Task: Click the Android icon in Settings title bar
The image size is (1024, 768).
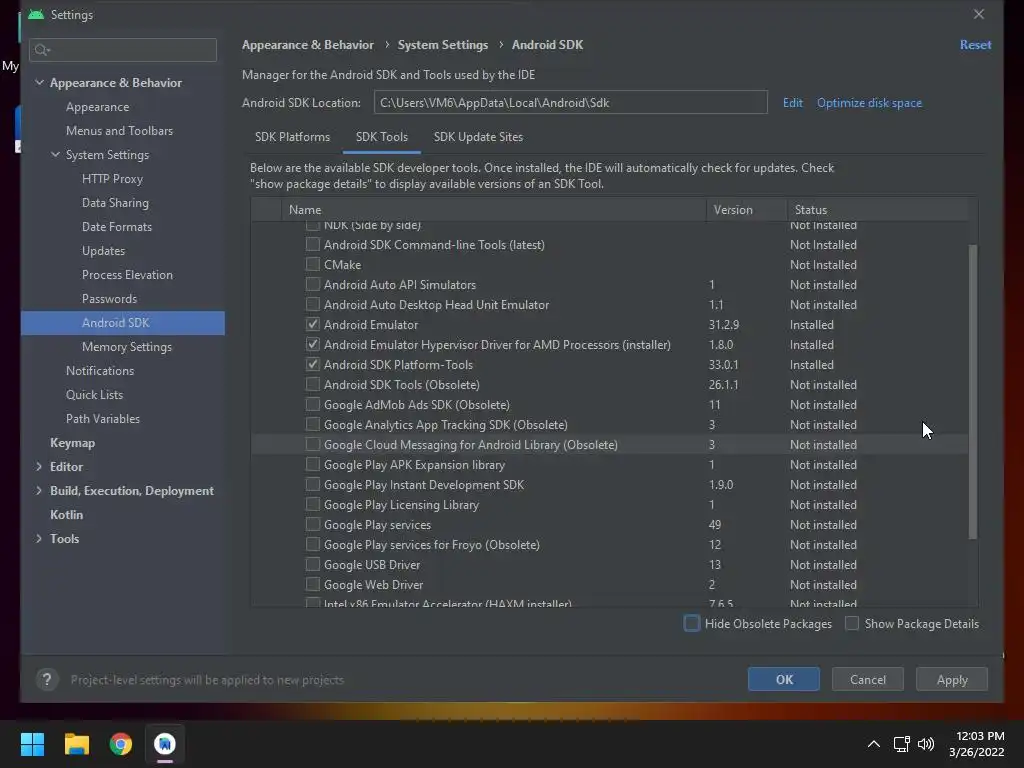Action: (36, 14)
